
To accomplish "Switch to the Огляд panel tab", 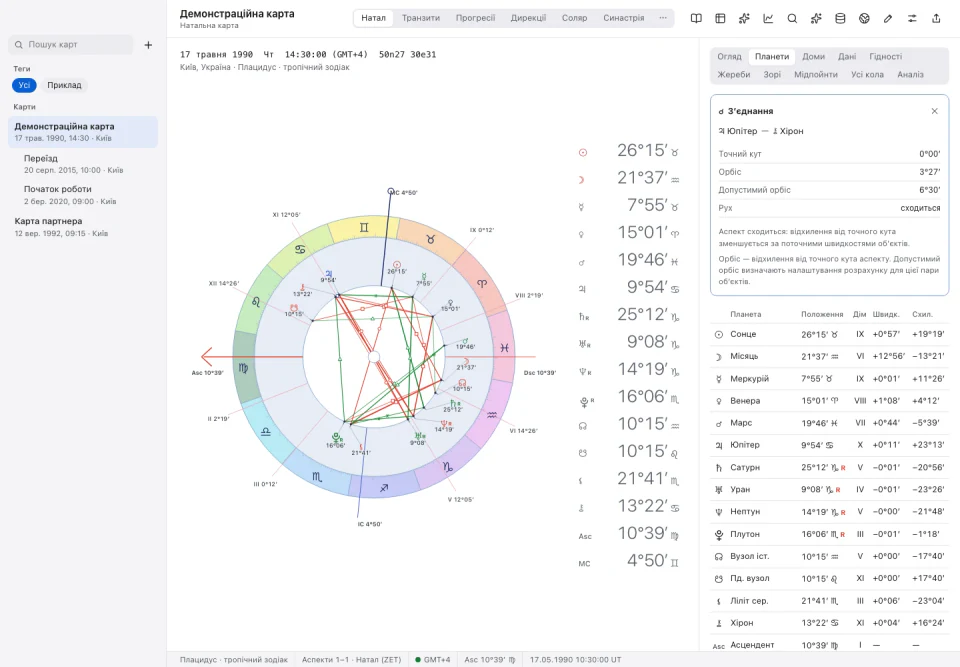I will (x=729, y=56).
